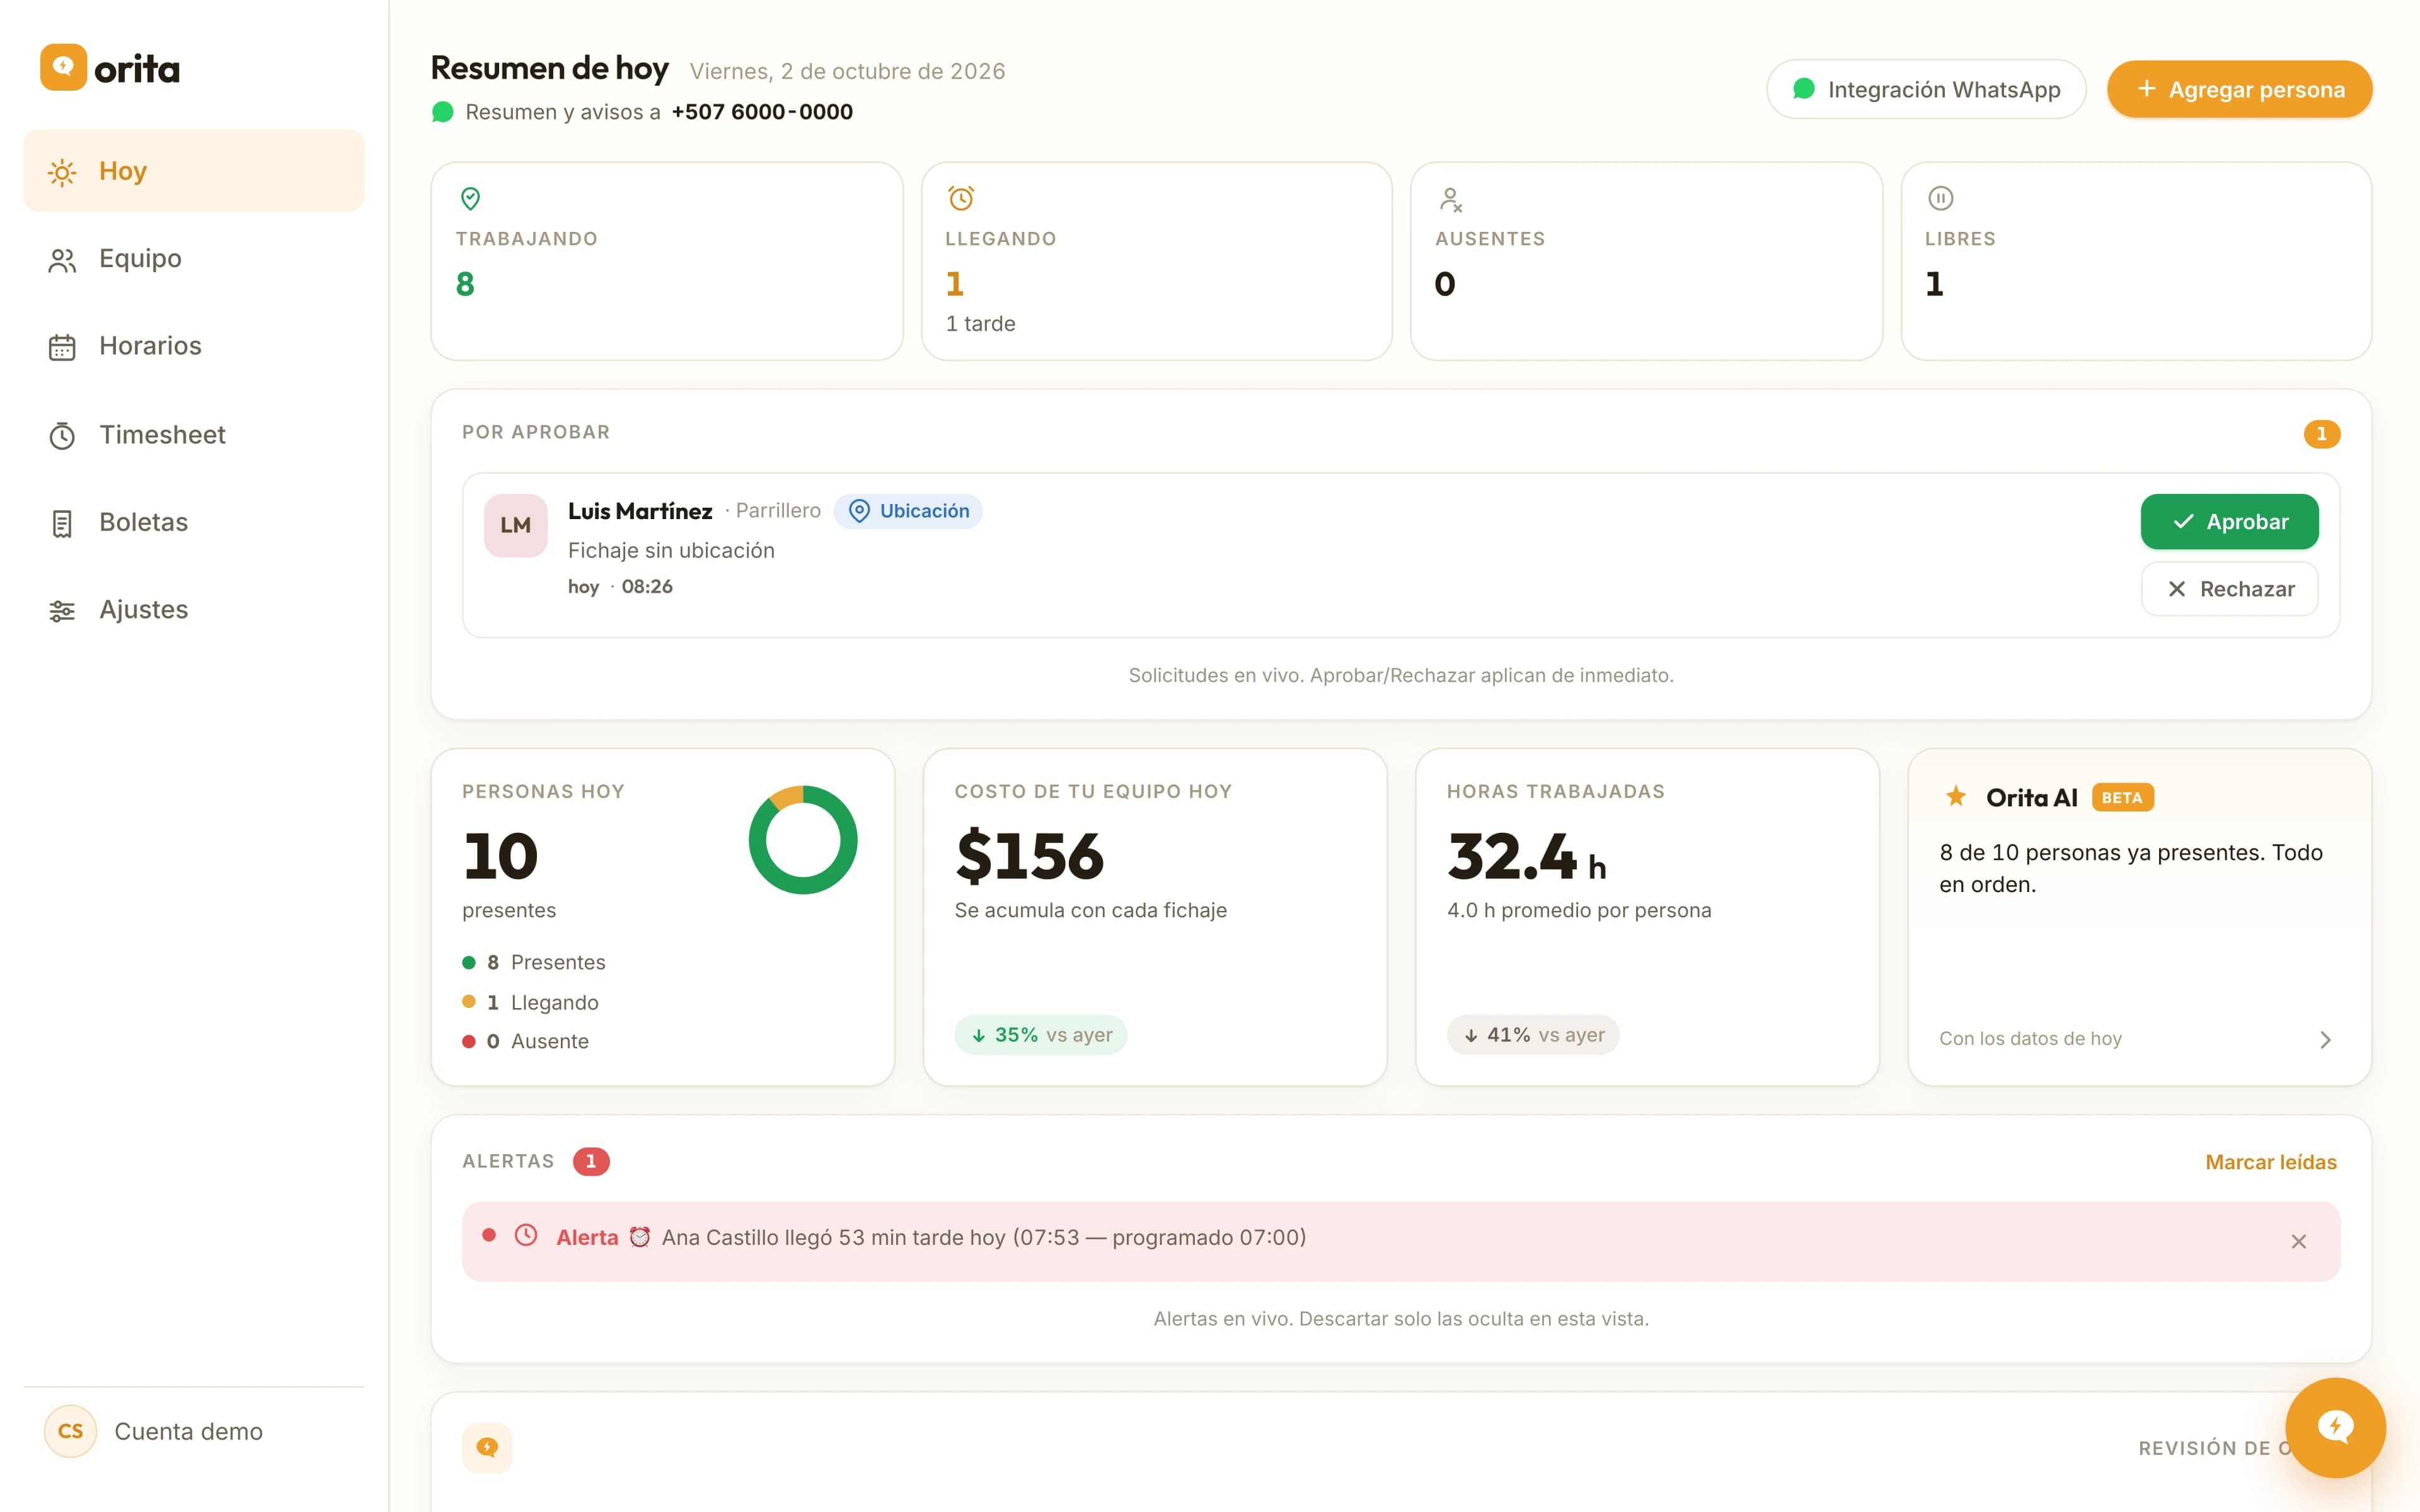Click the orita logo icon
Screen dimensions: 2420x1512
pyautogui.click(x=63, y=67)
